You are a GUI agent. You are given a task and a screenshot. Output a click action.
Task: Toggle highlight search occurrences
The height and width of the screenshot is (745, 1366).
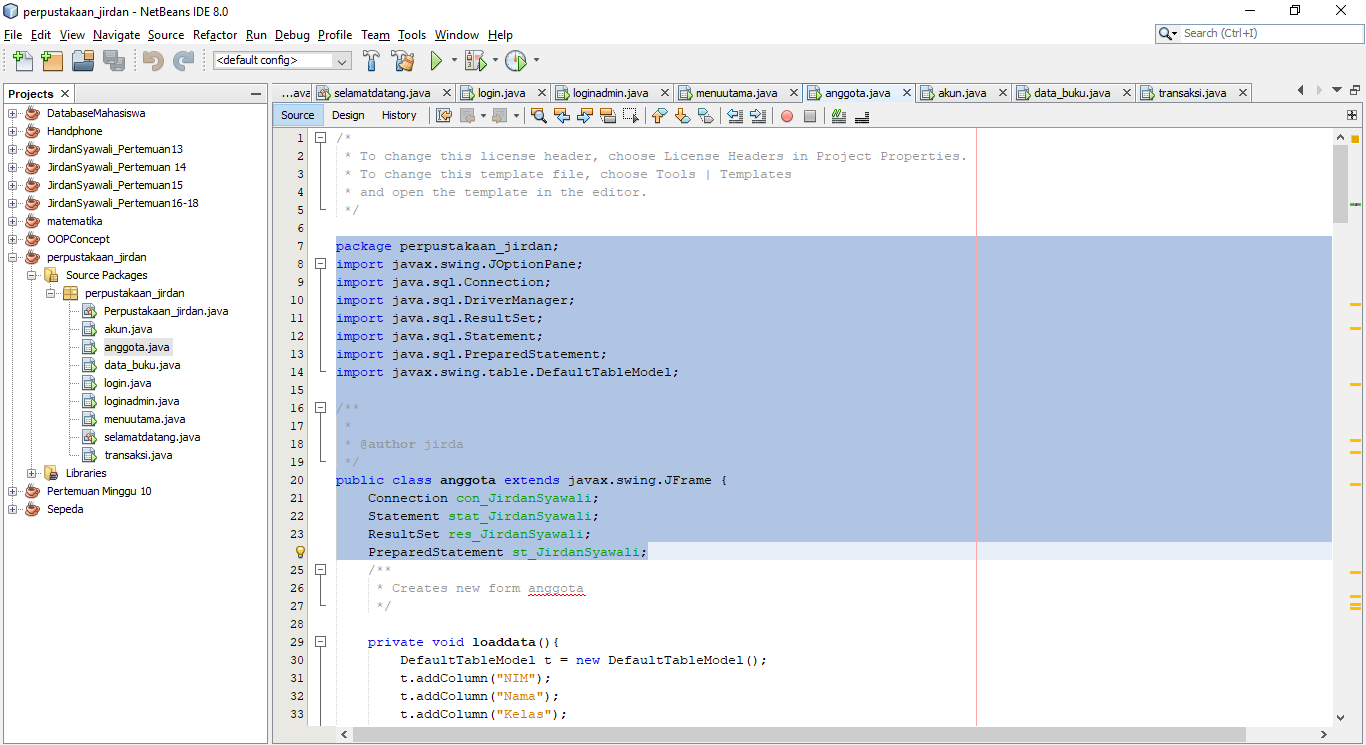[x=838, y=116]
